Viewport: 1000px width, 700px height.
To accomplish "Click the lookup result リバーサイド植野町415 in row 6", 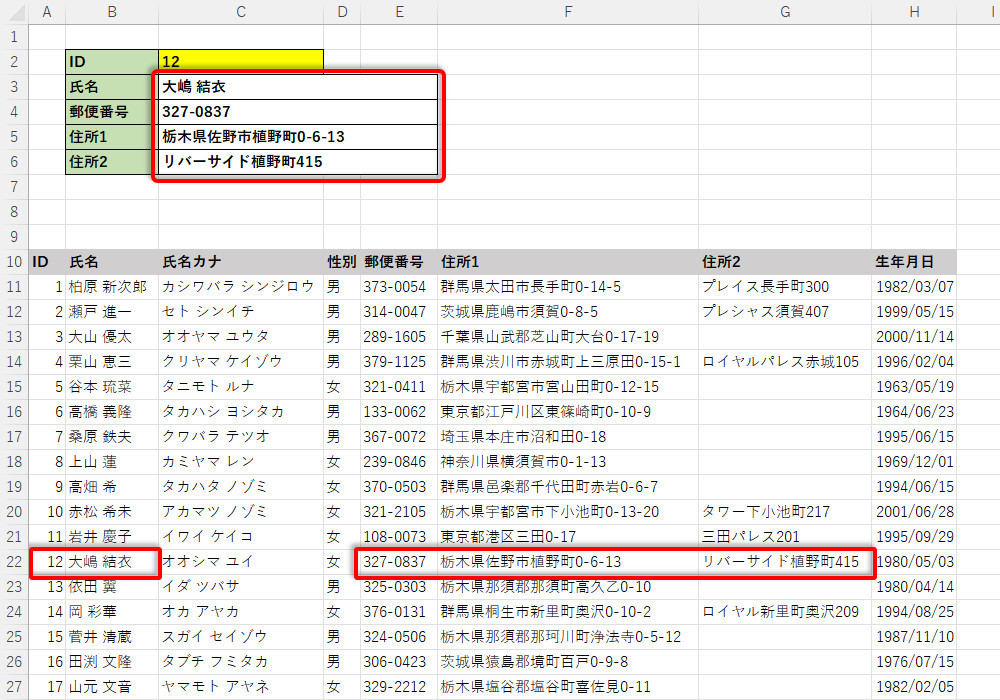I will pos(297,162).
